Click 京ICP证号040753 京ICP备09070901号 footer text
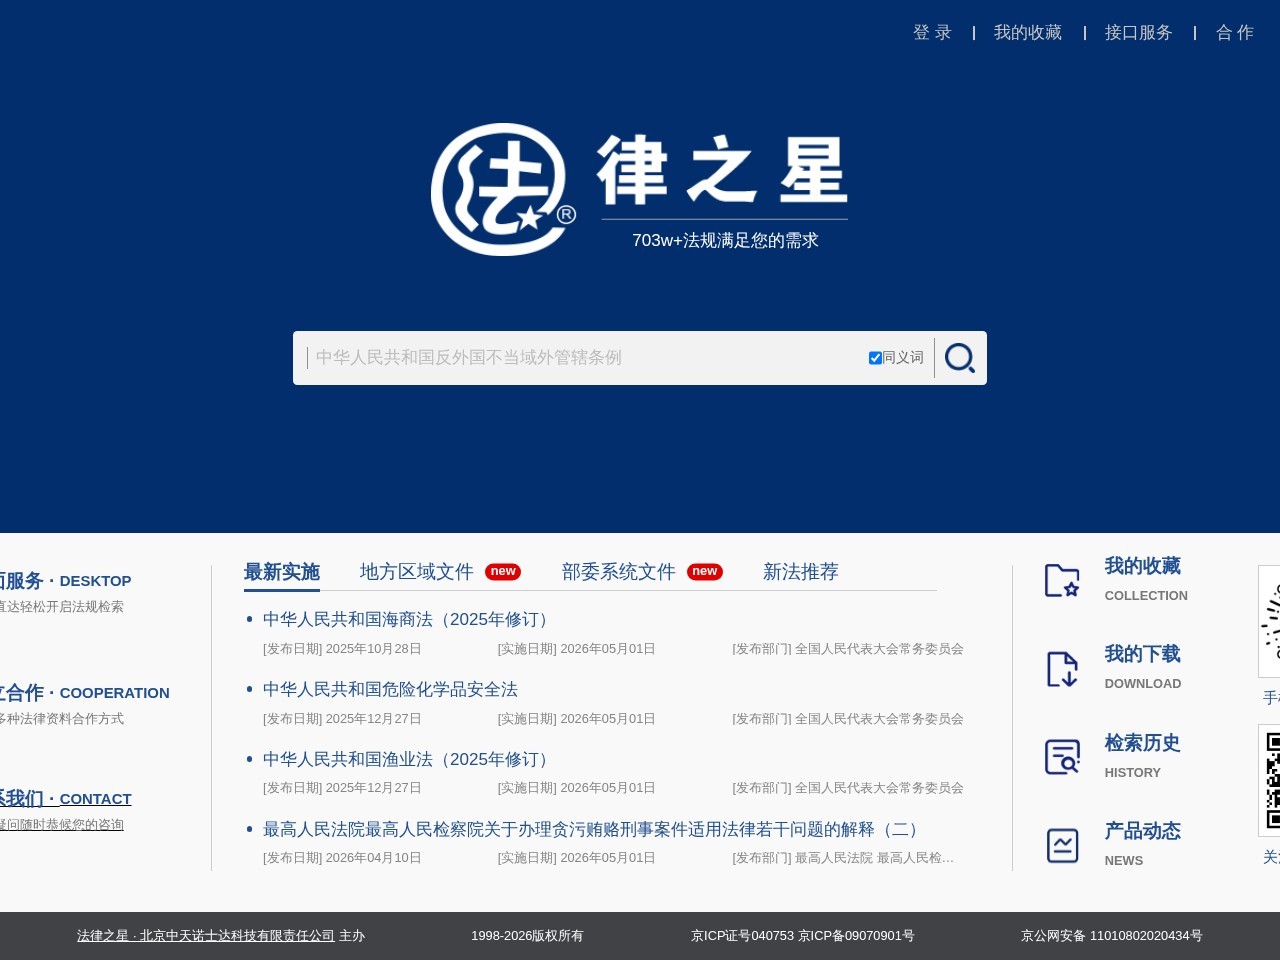Image resolution: width=1280 pixels, height=960 pixels. [x=803, y=936]
